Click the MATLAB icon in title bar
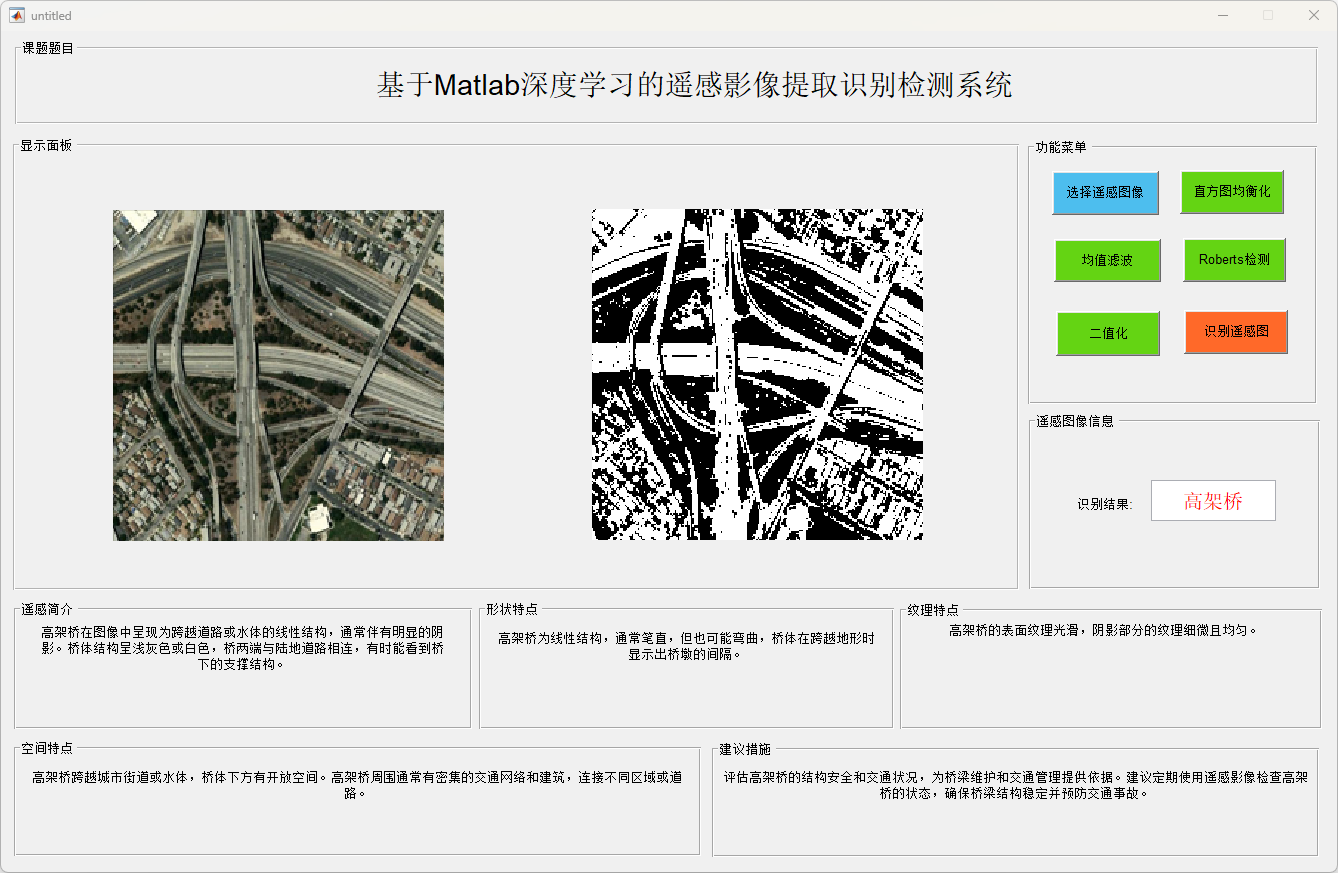This screenshot has width=1338, height=873. pyautogui.click(x=17, y=15)
